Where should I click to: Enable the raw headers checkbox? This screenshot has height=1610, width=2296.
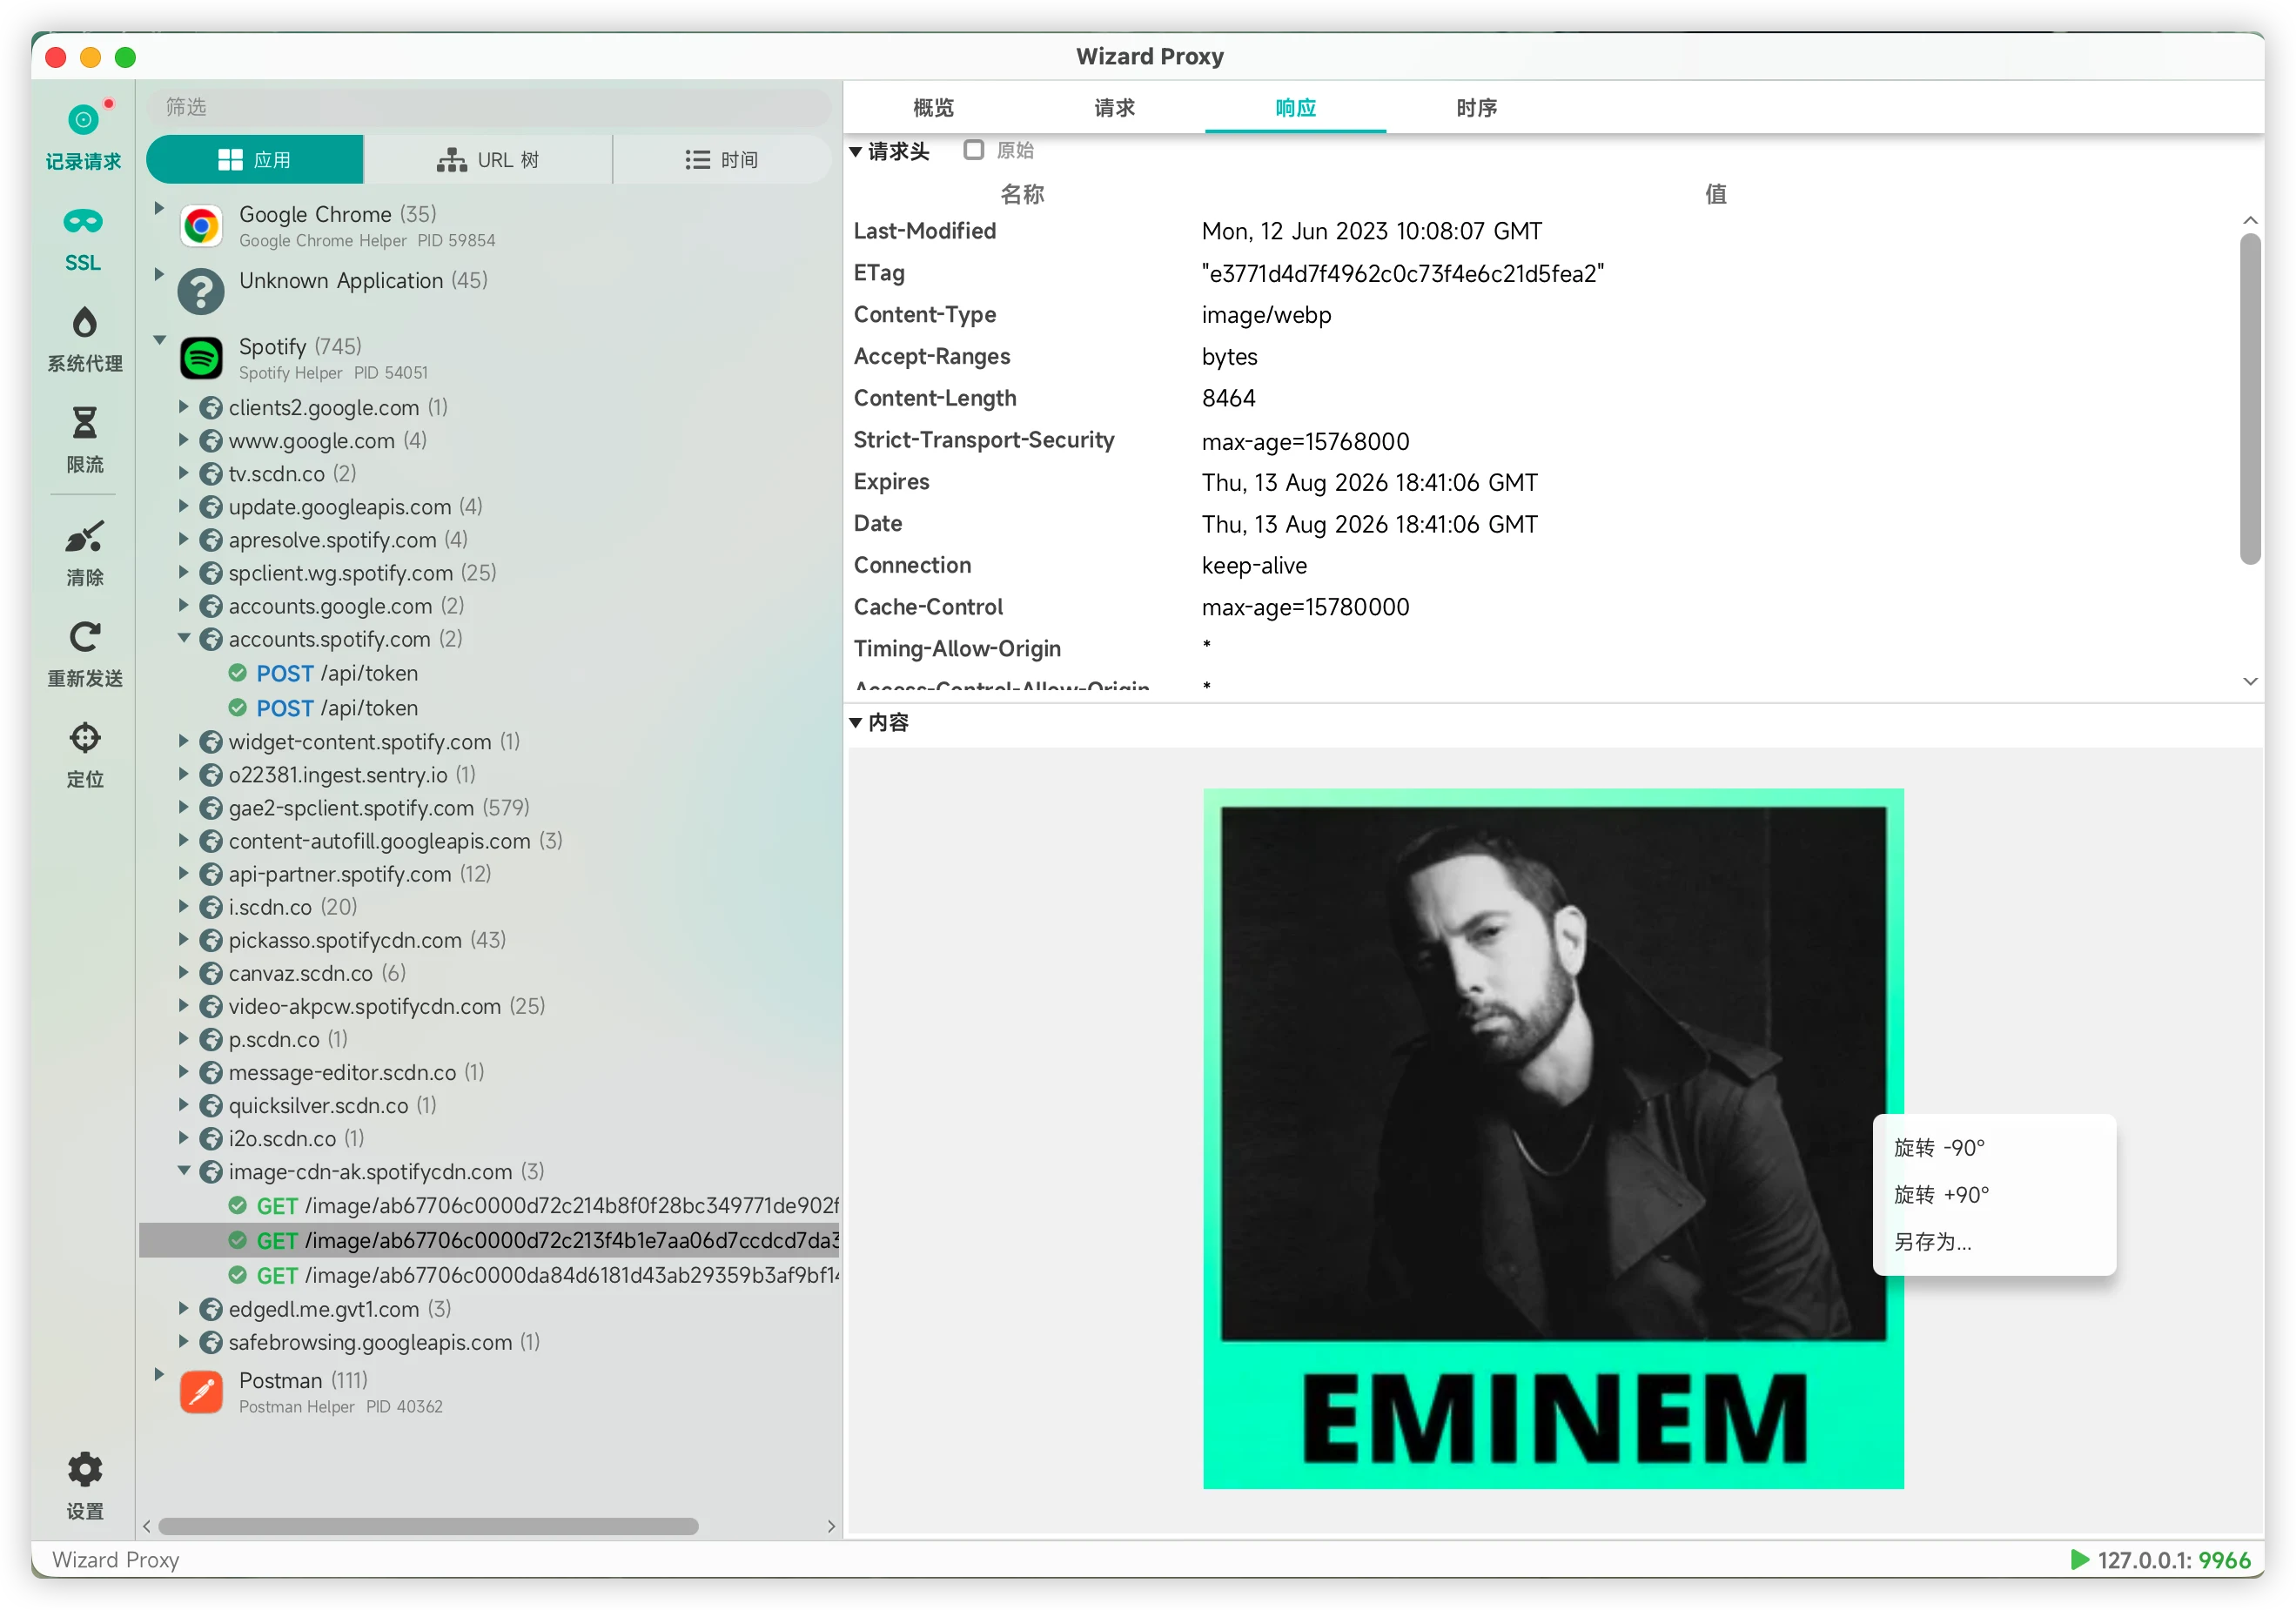tap(973, 150)
